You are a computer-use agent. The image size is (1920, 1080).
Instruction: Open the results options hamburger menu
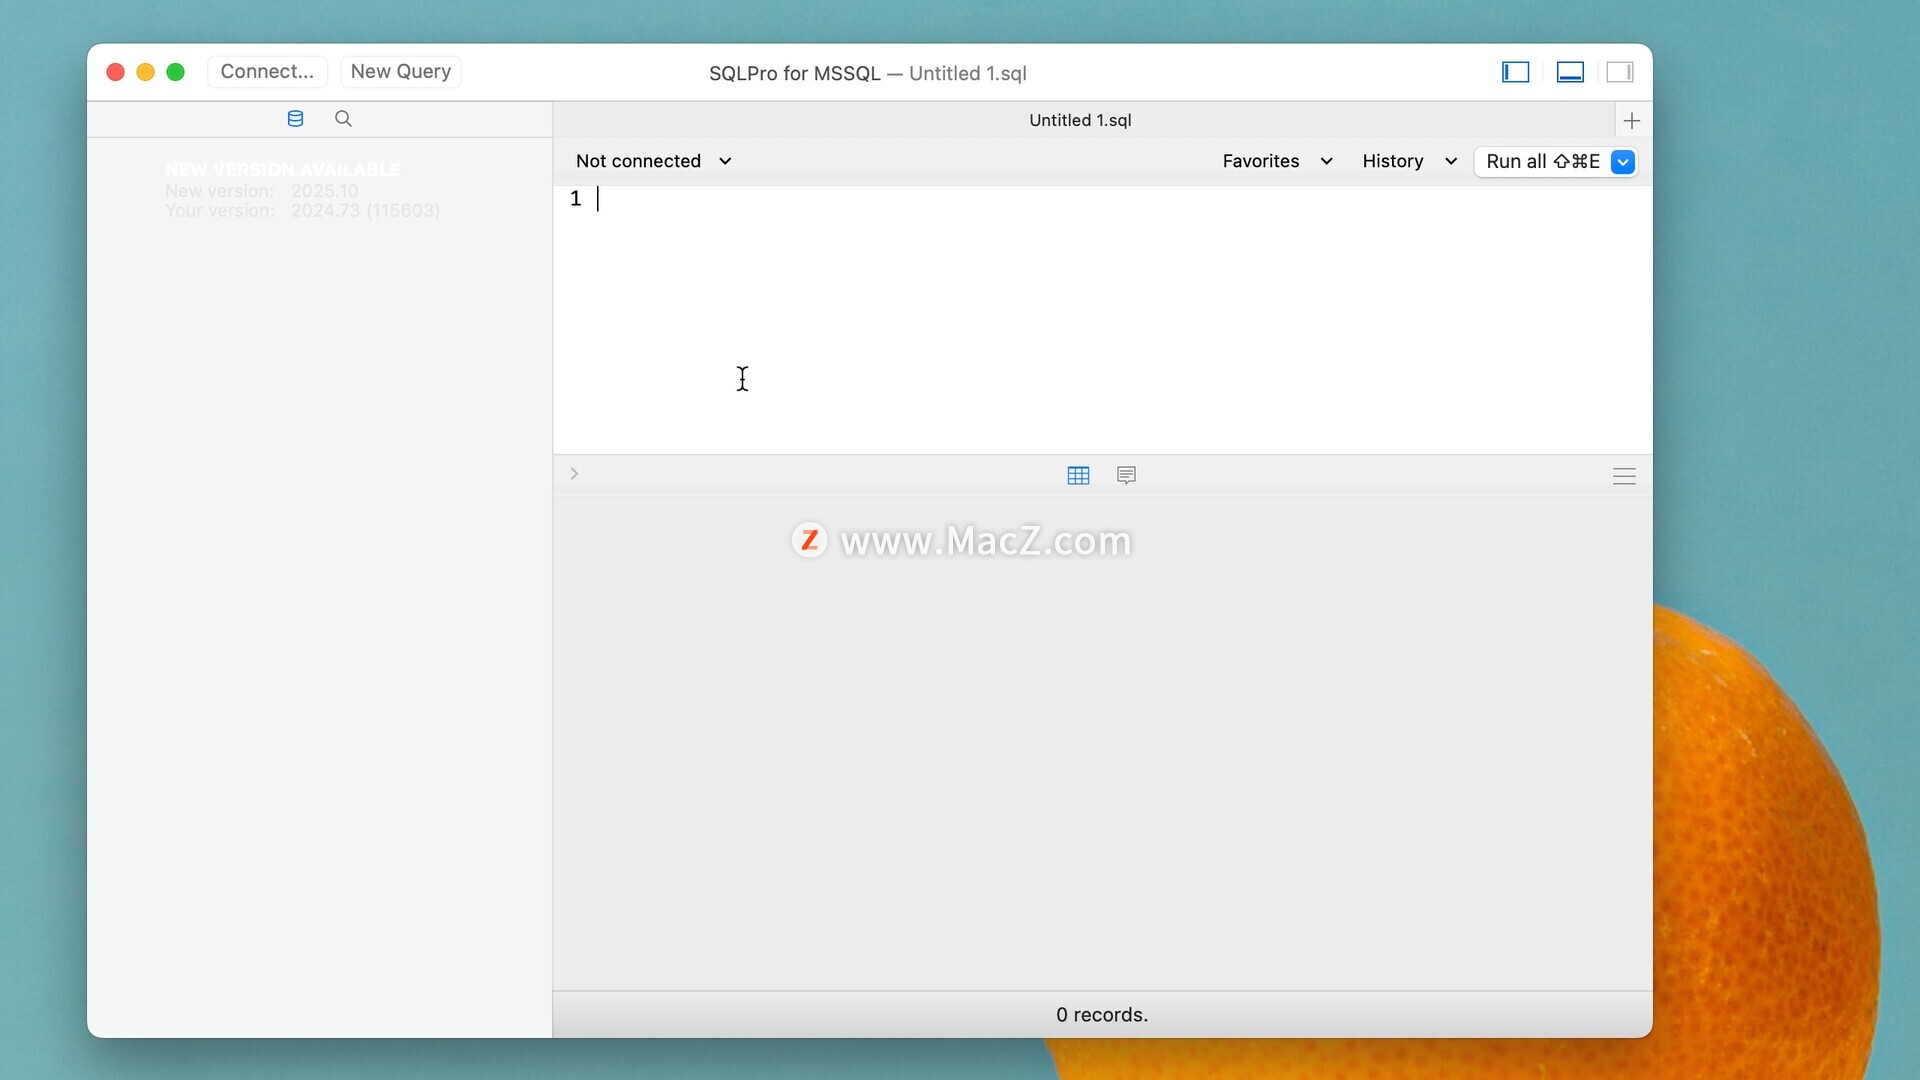(1624, 476)
